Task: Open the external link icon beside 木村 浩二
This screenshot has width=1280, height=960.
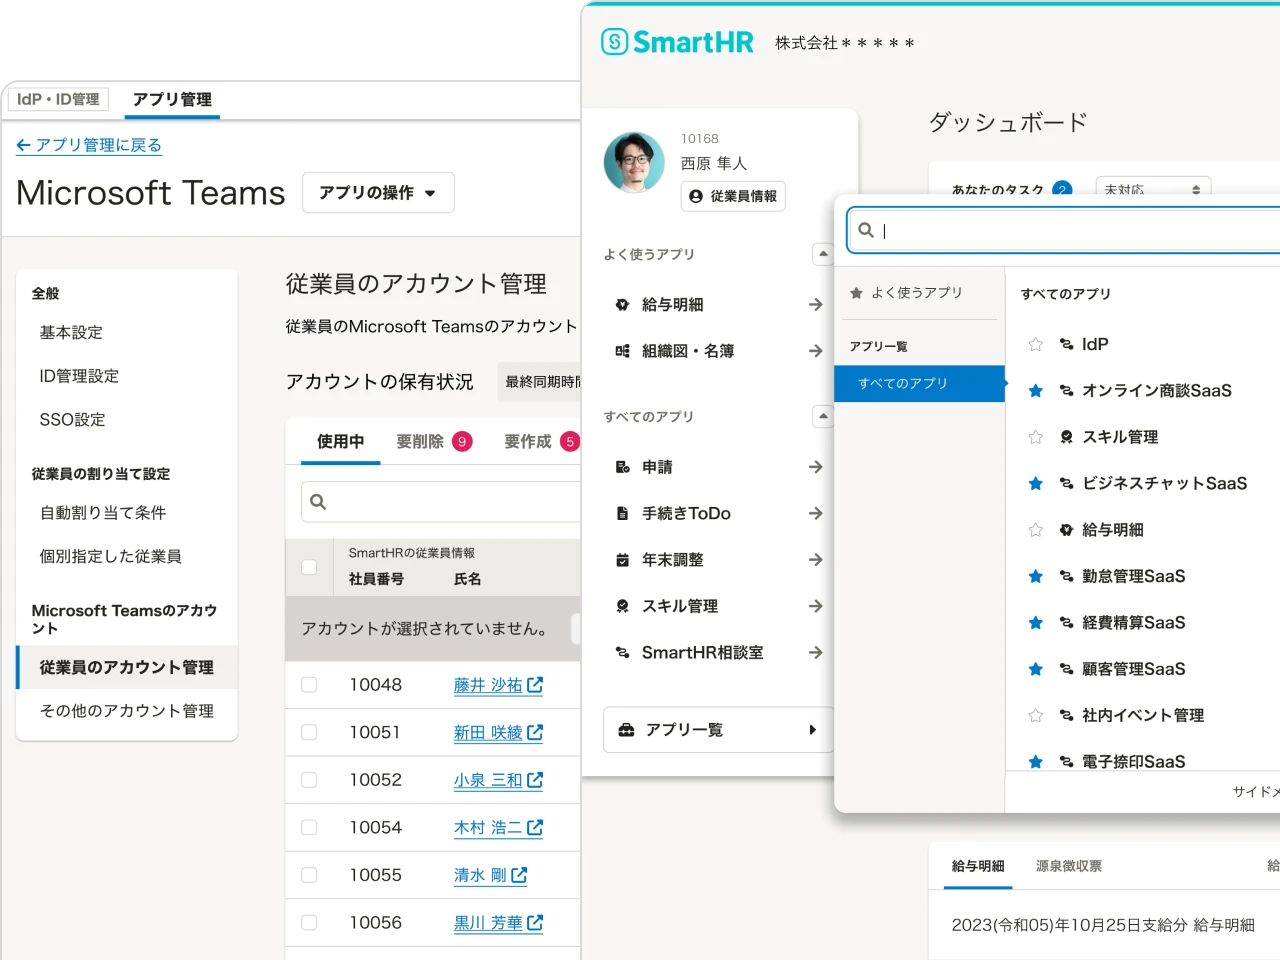Action: tap(535, 827)
